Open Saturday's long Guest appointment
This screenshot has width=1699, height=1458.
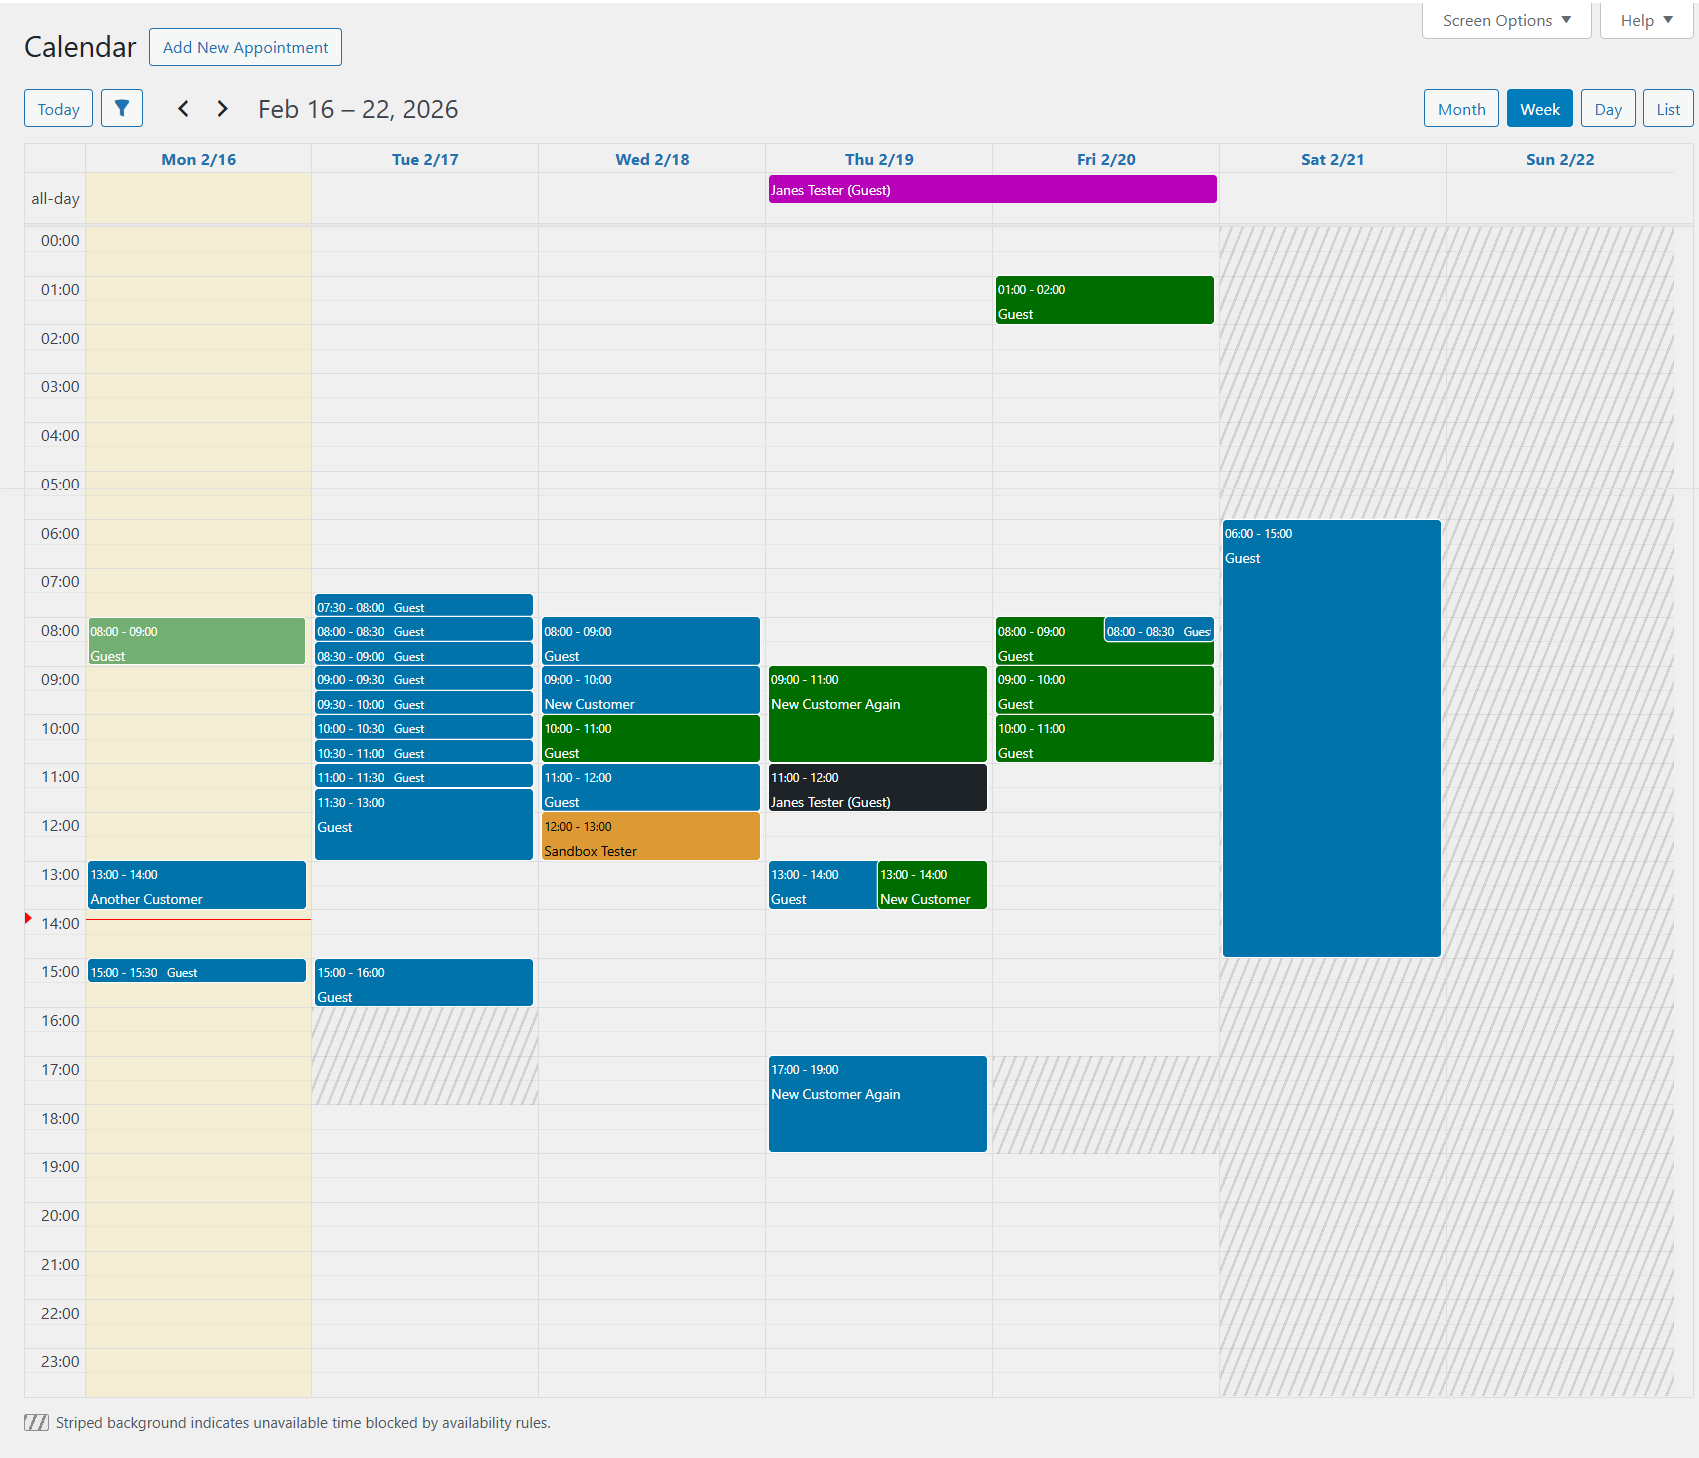[1331, 737]
